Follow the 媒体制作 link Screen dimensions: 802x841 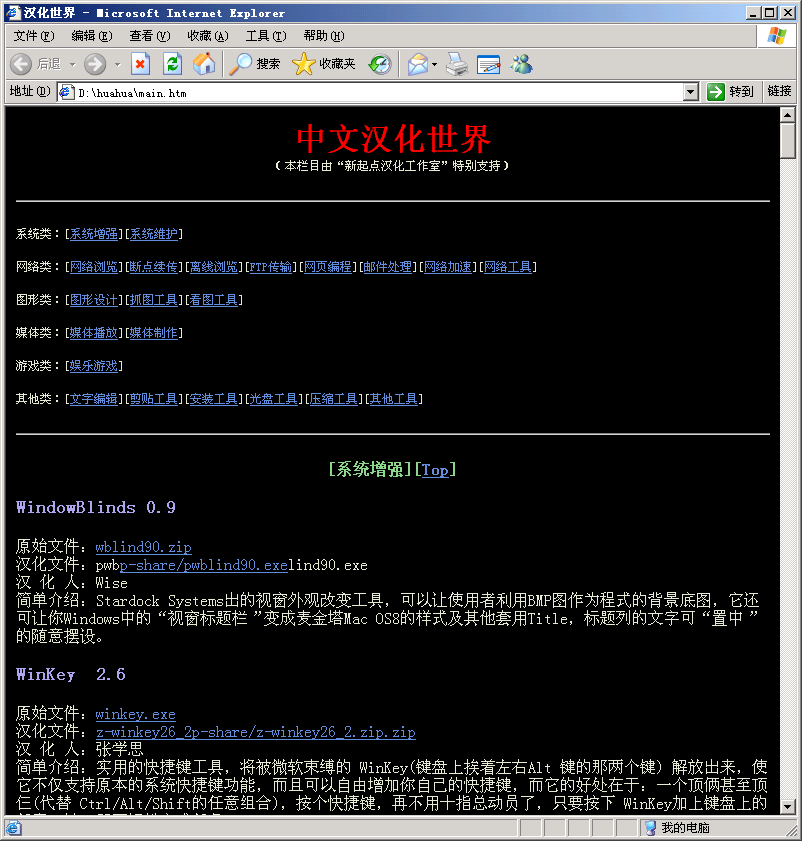click(154, 333)
